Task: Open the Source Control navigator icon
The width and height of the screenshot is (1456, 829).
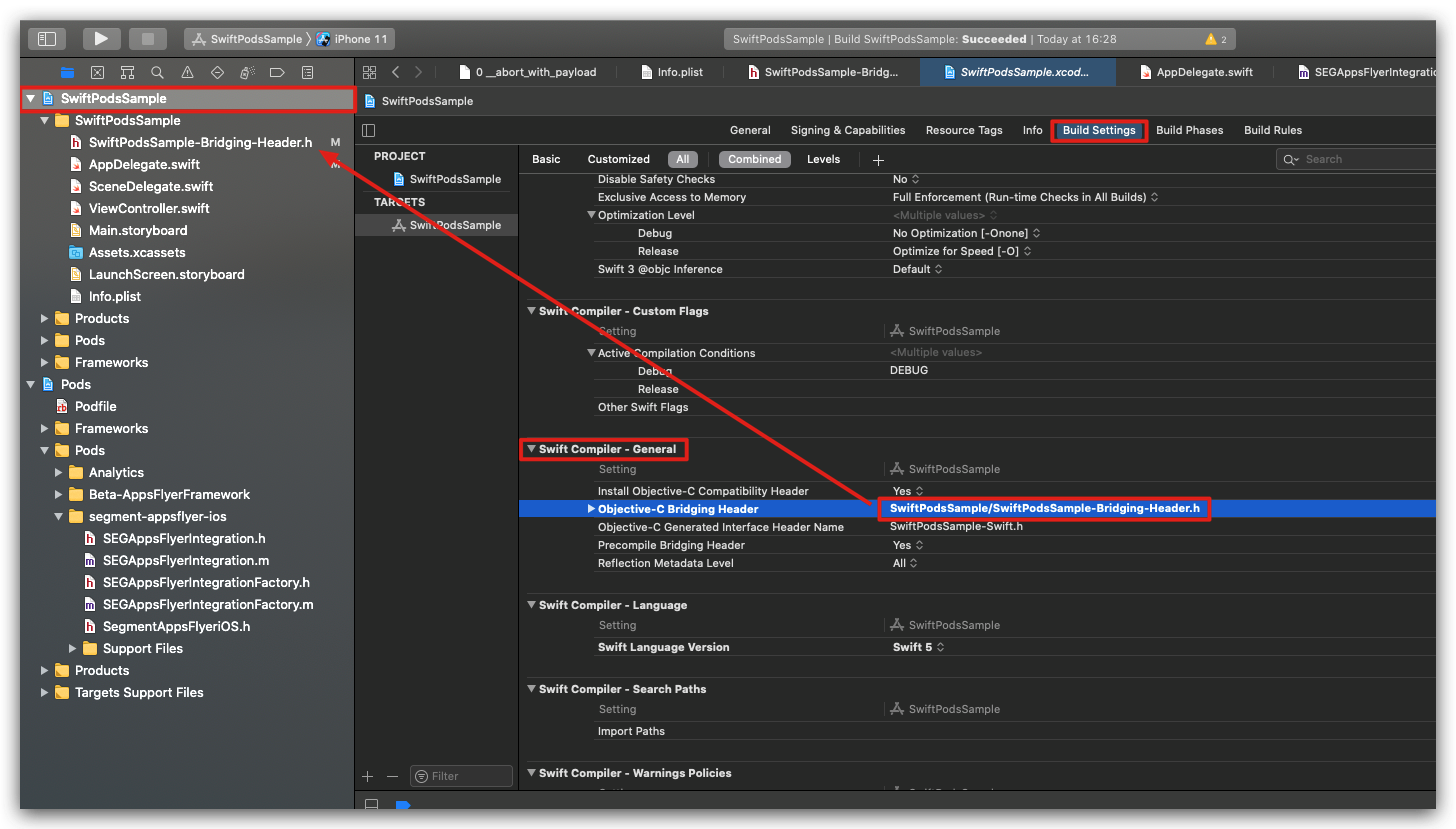Action: coord(97,72)
